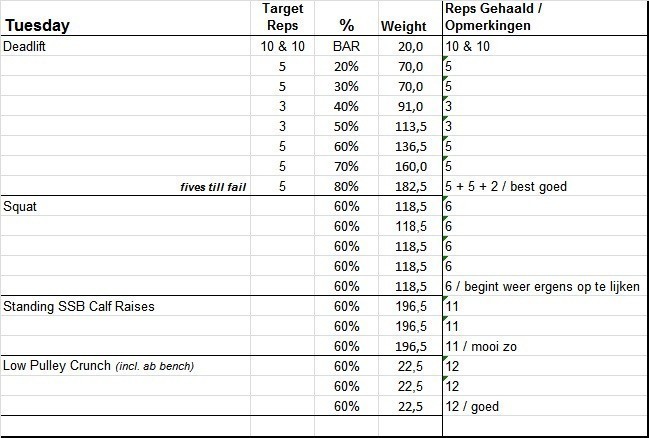Click the 91,0 weight cell

pos(412,107)
